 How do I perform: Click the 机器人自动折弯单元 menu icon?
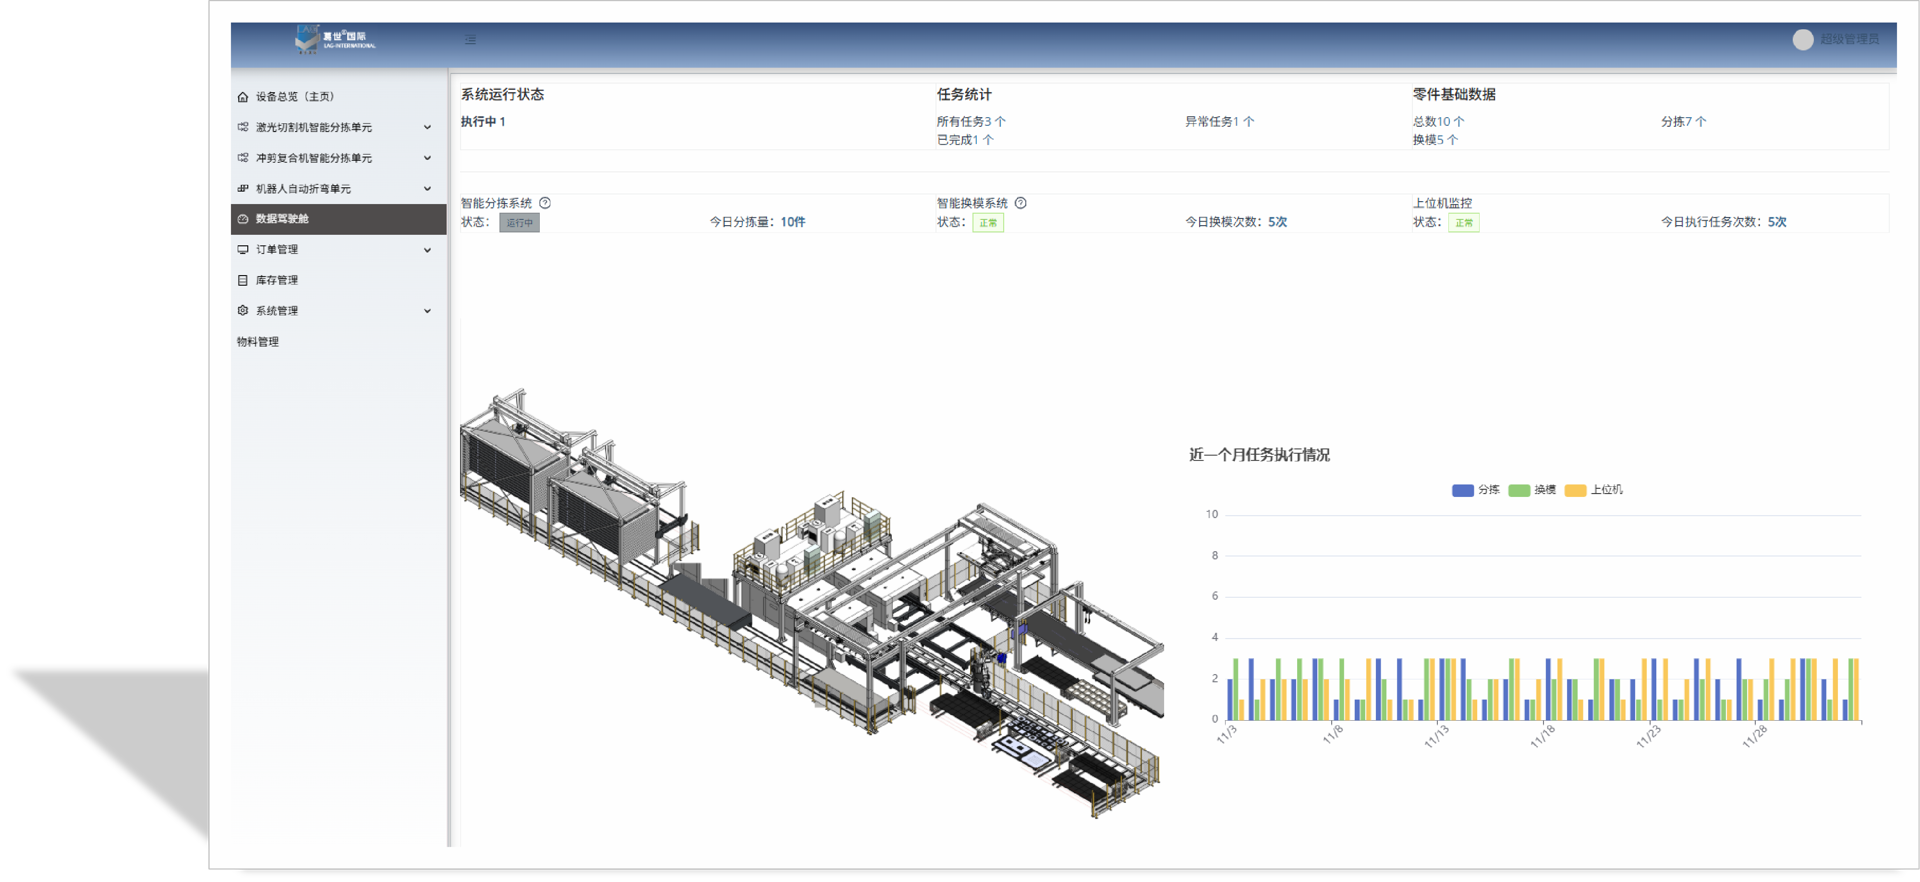[x=243, y=189]
